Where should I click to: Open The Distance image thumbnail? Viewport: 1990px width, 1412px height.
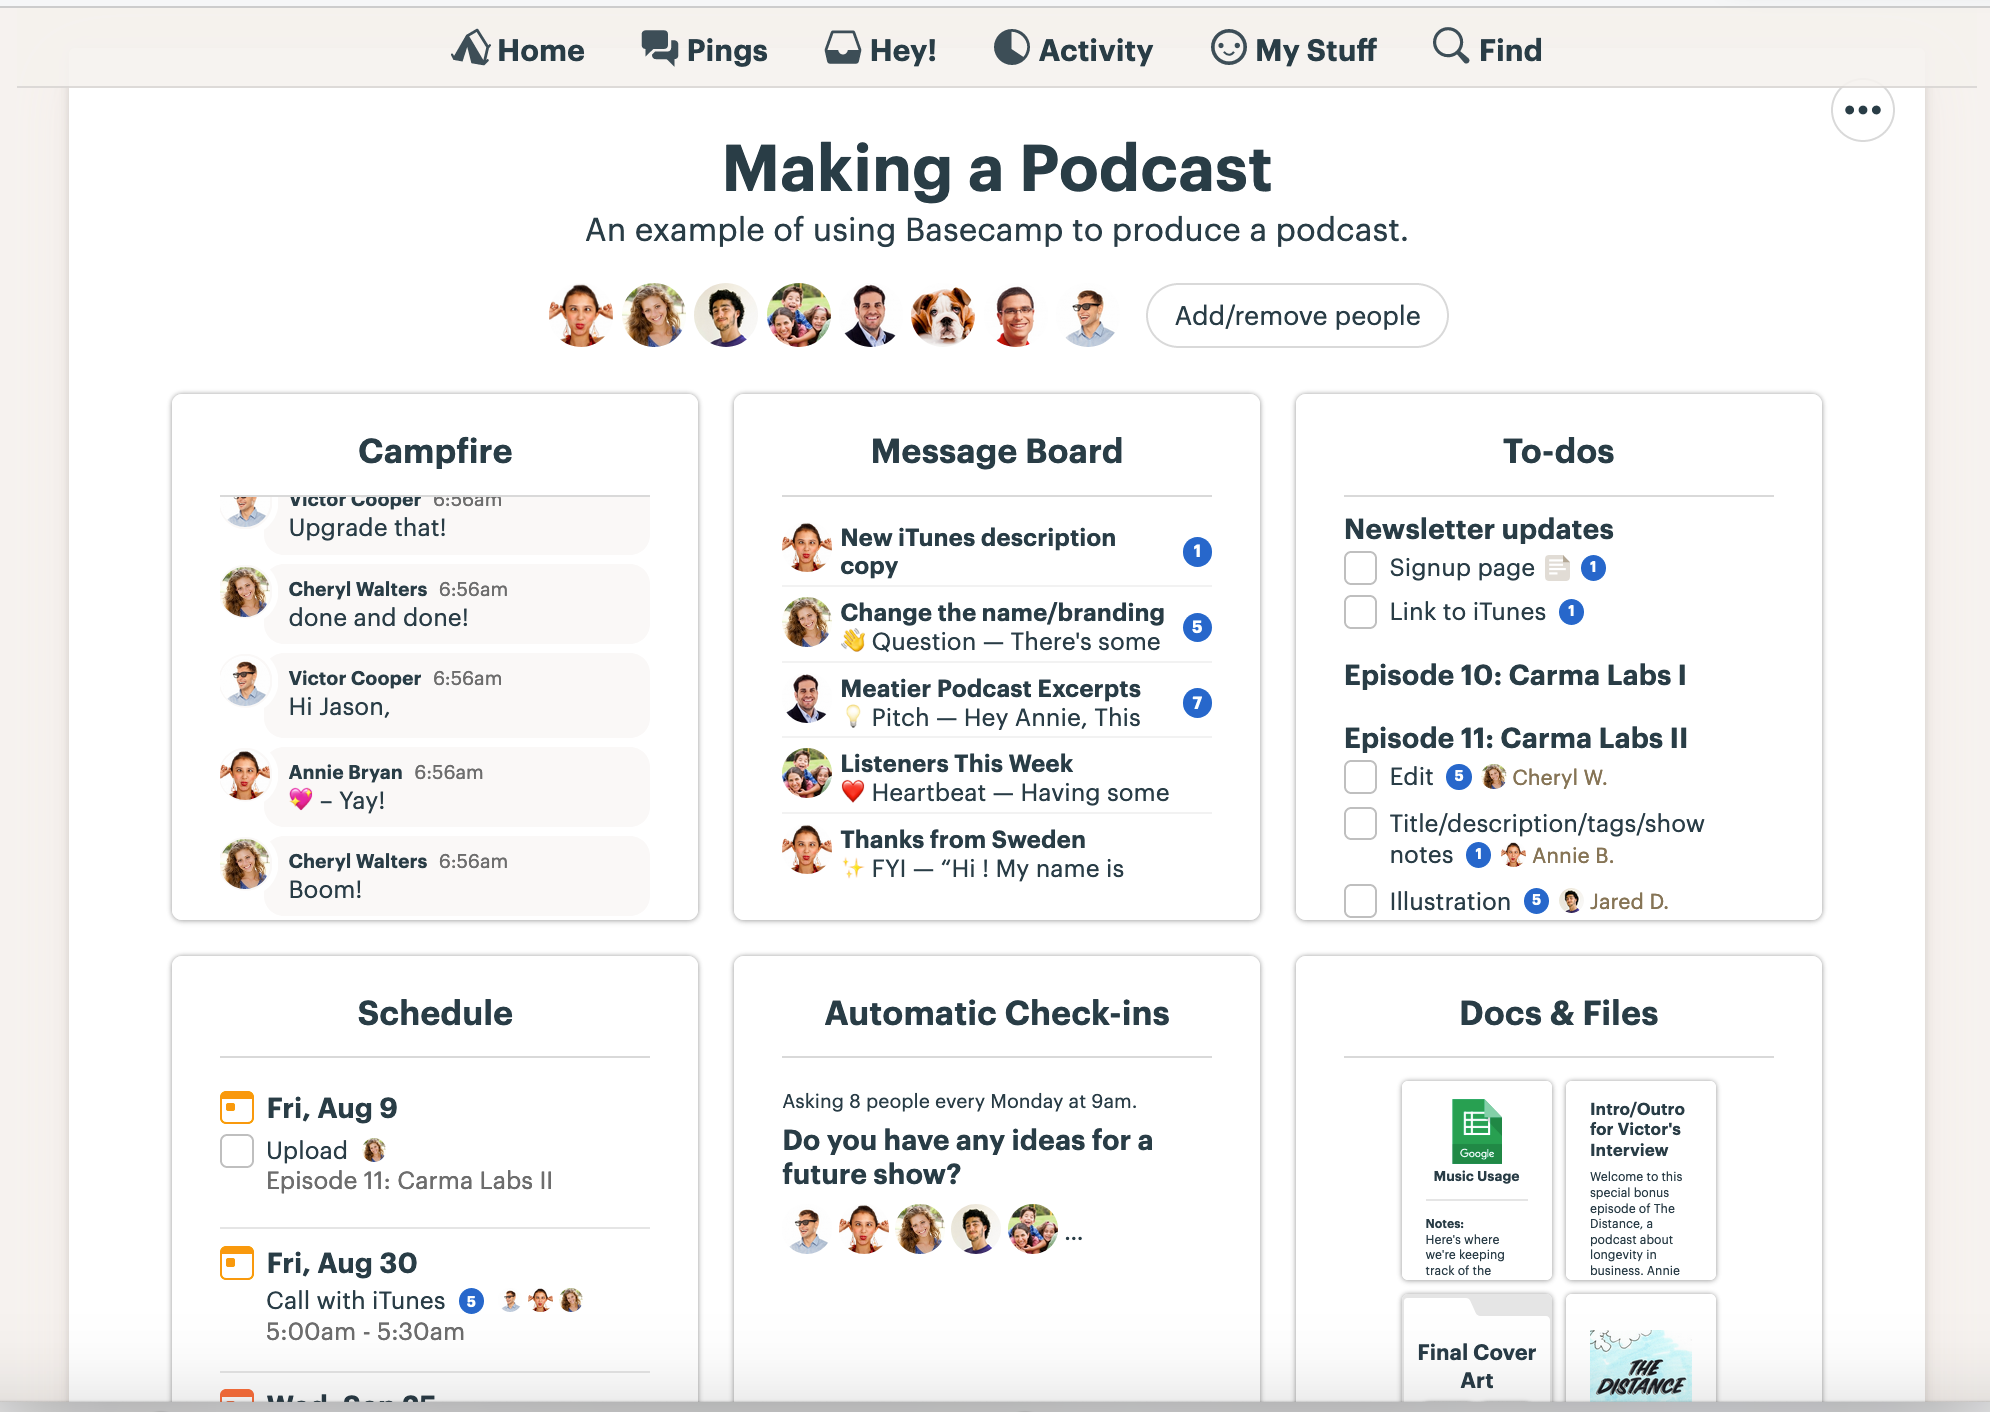click(1640, 1347)
